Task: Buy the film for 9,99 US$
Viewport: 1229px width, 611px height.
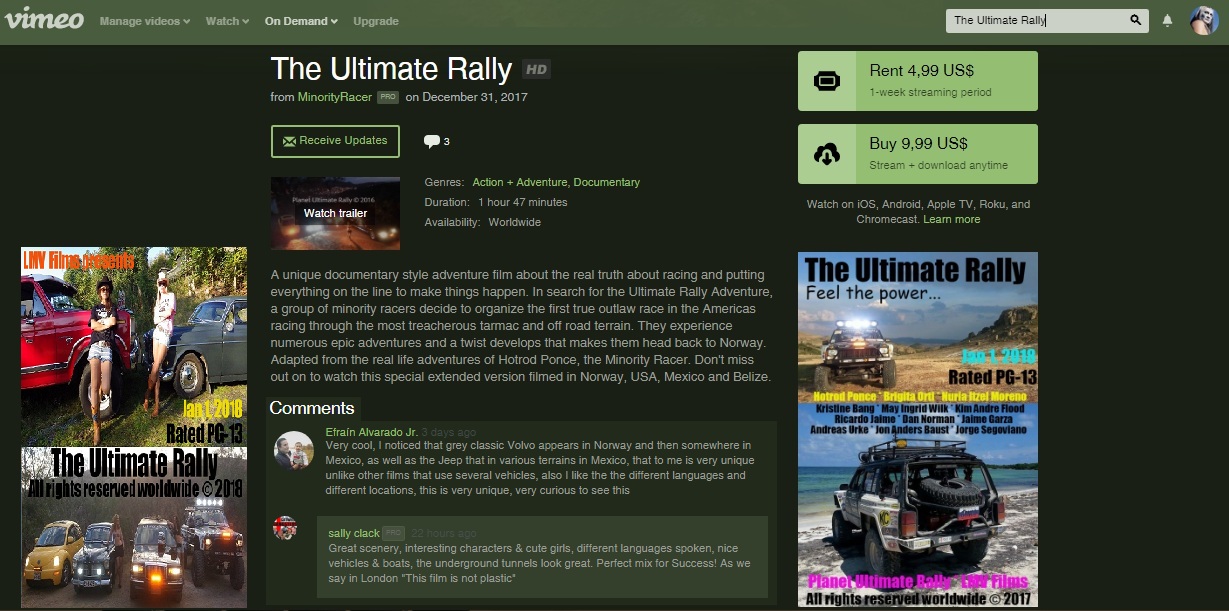Action: click(x=917, y=154)
